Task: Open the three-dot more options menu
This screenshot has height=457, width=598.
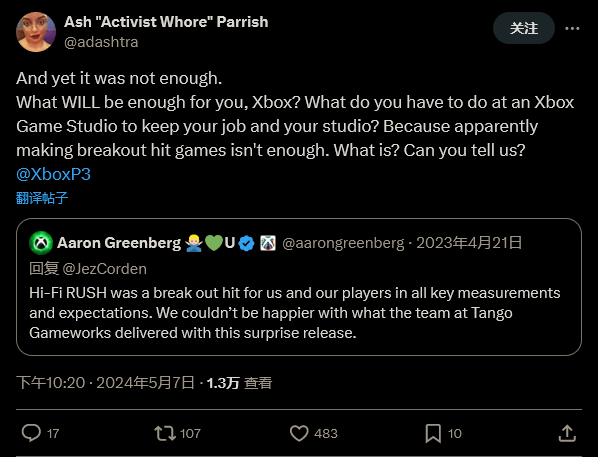Action: pyautogui.click(x=572, y=28)
